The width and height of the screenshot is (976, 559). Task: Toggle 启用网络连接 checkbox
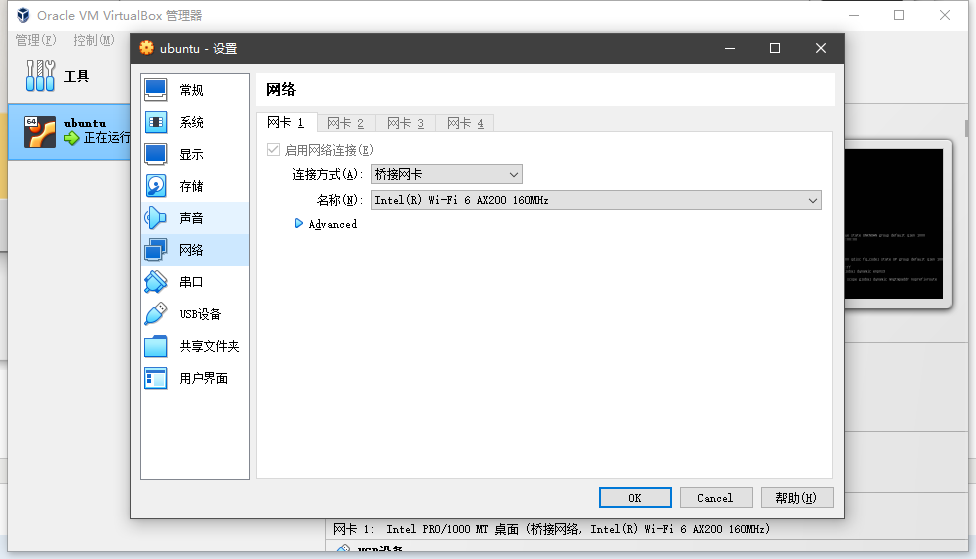tap(273, 149)
